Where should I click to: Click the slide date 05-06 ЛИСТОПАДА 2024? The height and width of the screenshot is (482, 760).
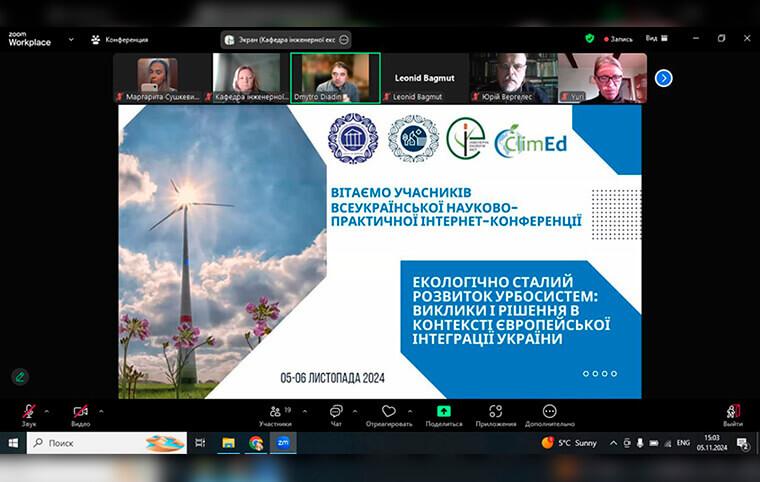(x=332, y=378)
